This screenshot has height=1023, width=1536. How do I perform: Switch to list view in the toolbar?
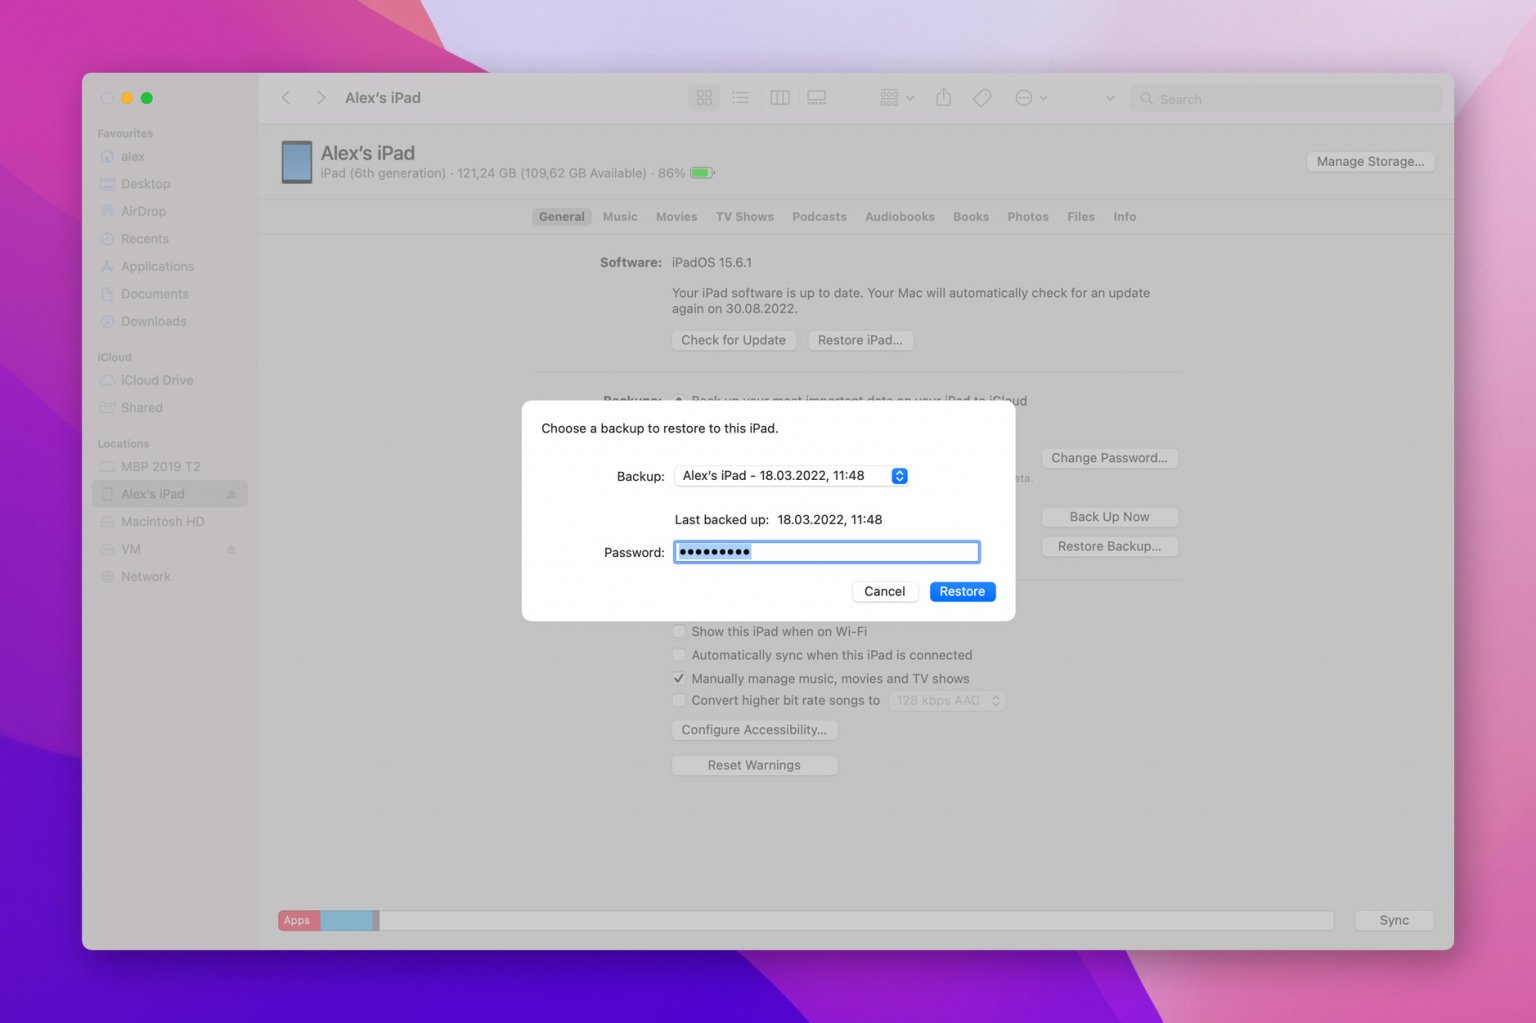tap(740, 97)
